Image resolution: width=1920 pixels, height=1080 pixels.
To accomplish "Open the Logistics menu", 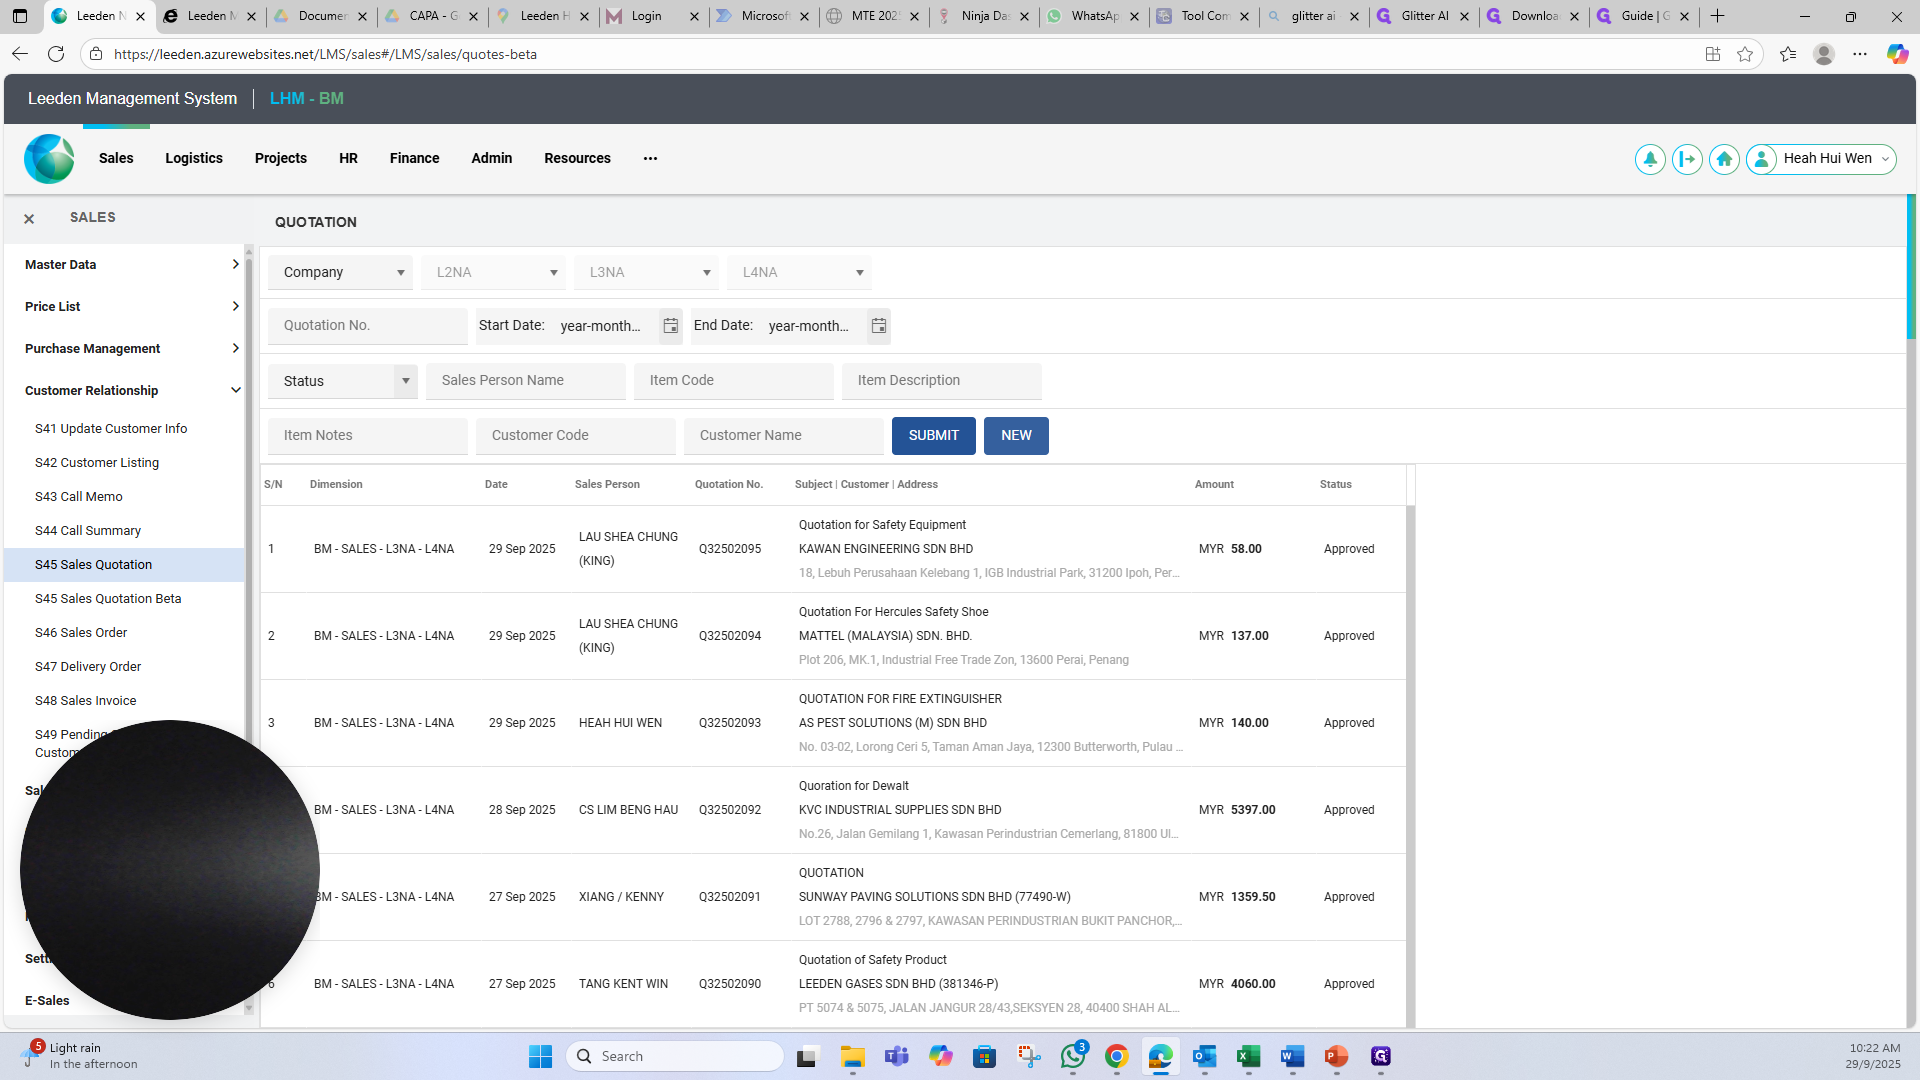I will pyautogui.click(x=194, y=158).
